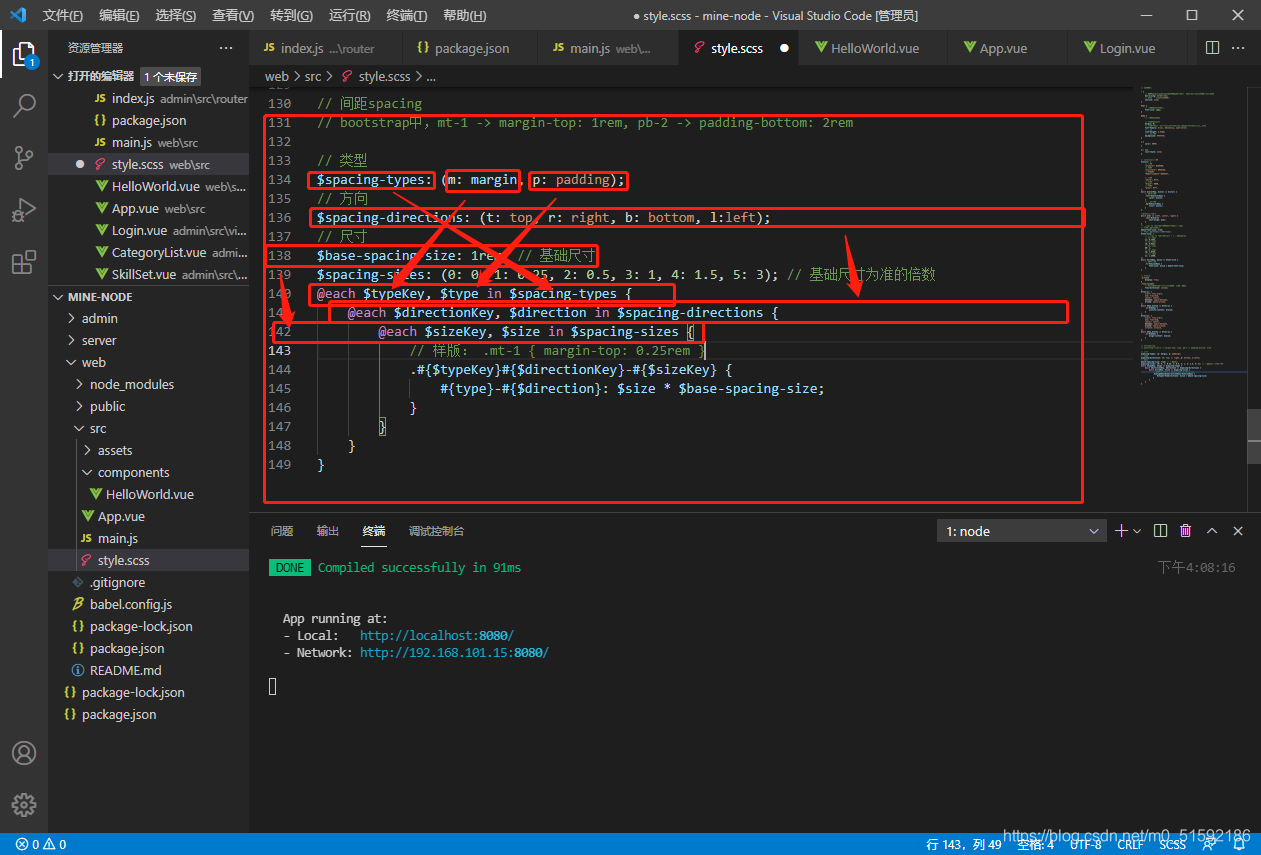Open the 文件(F) menu
The width and height of the screenshot is (1261, 855).
63,16
